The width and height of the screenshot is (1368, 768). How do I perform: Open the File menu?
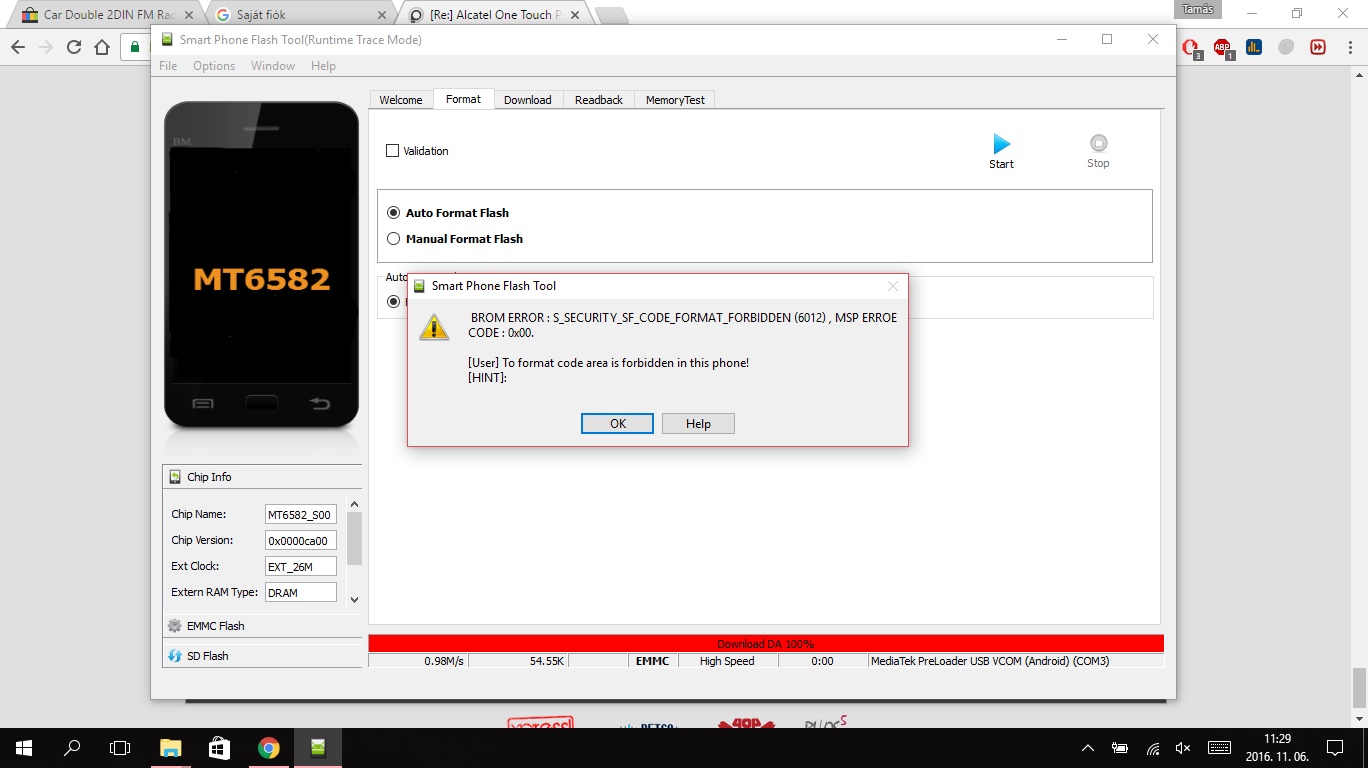[x=168, y=66]
